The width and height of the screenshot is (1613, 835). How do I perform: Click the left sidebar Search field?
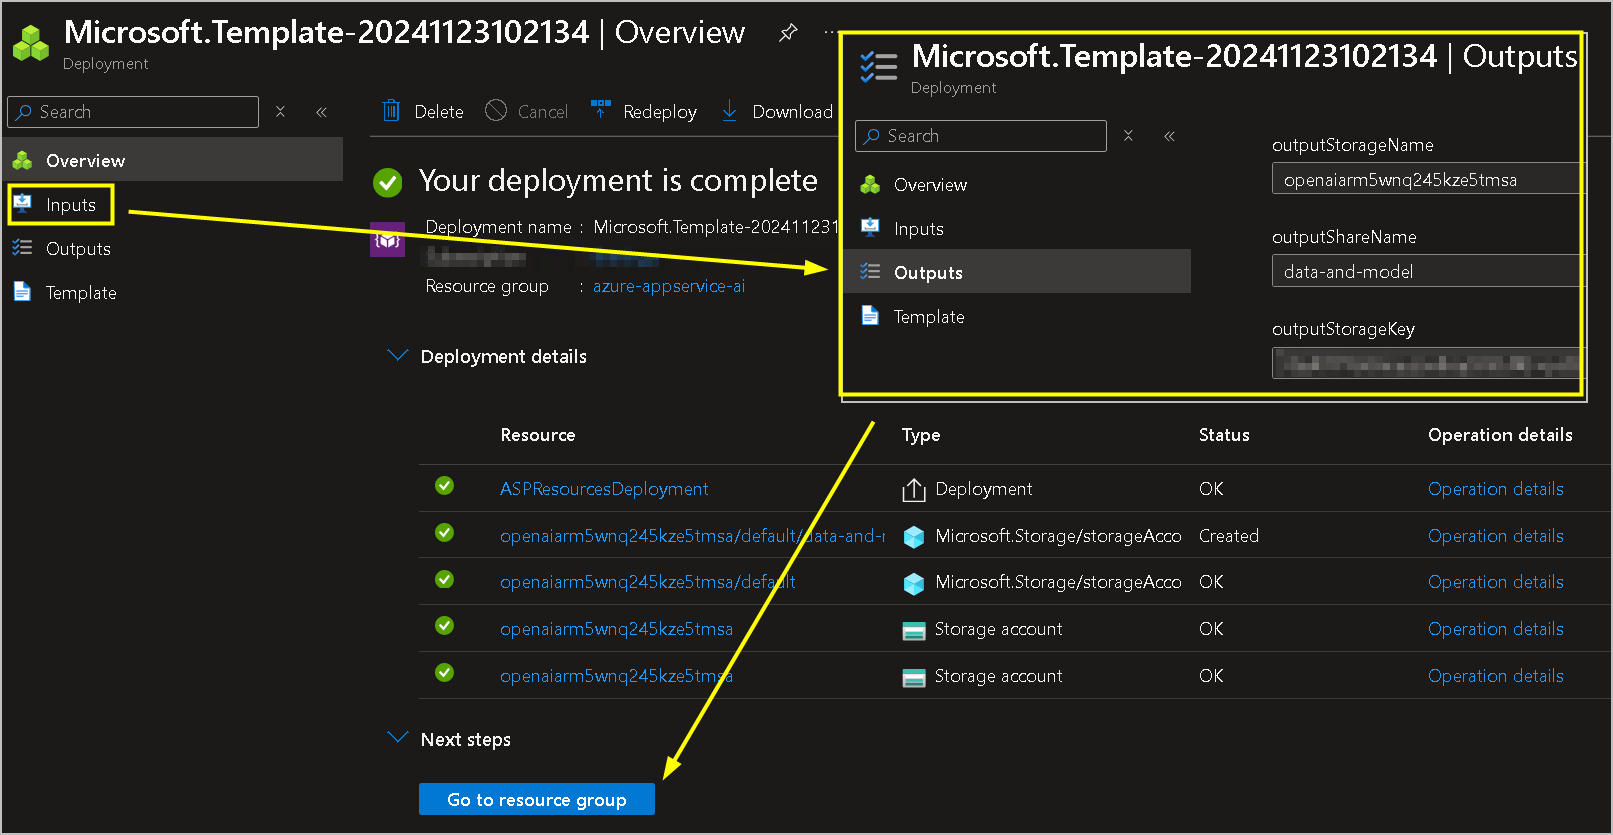coord(133,112)
